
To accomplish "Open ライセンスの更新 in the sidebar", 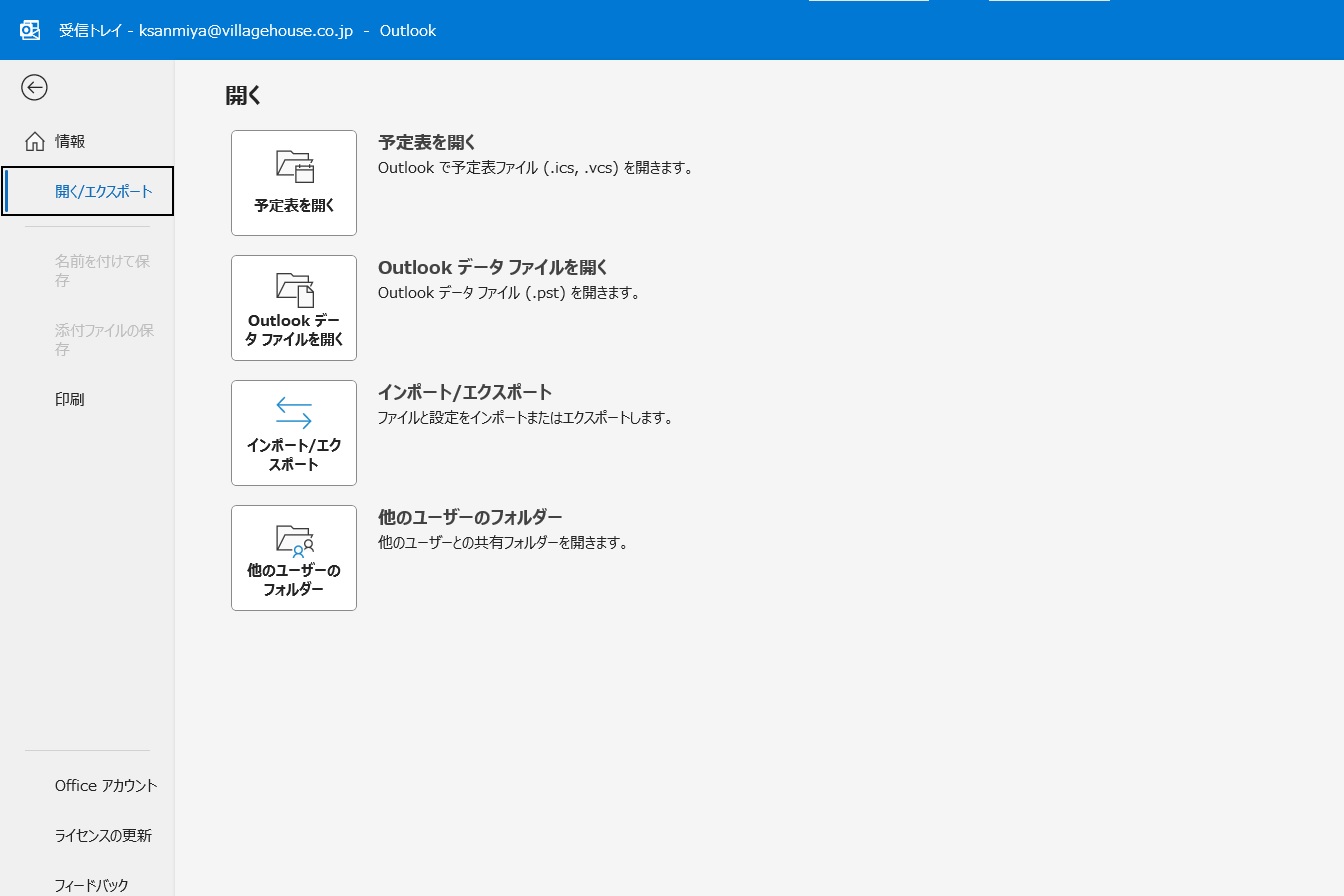I will pyautogui.click(x=103, y=835).
